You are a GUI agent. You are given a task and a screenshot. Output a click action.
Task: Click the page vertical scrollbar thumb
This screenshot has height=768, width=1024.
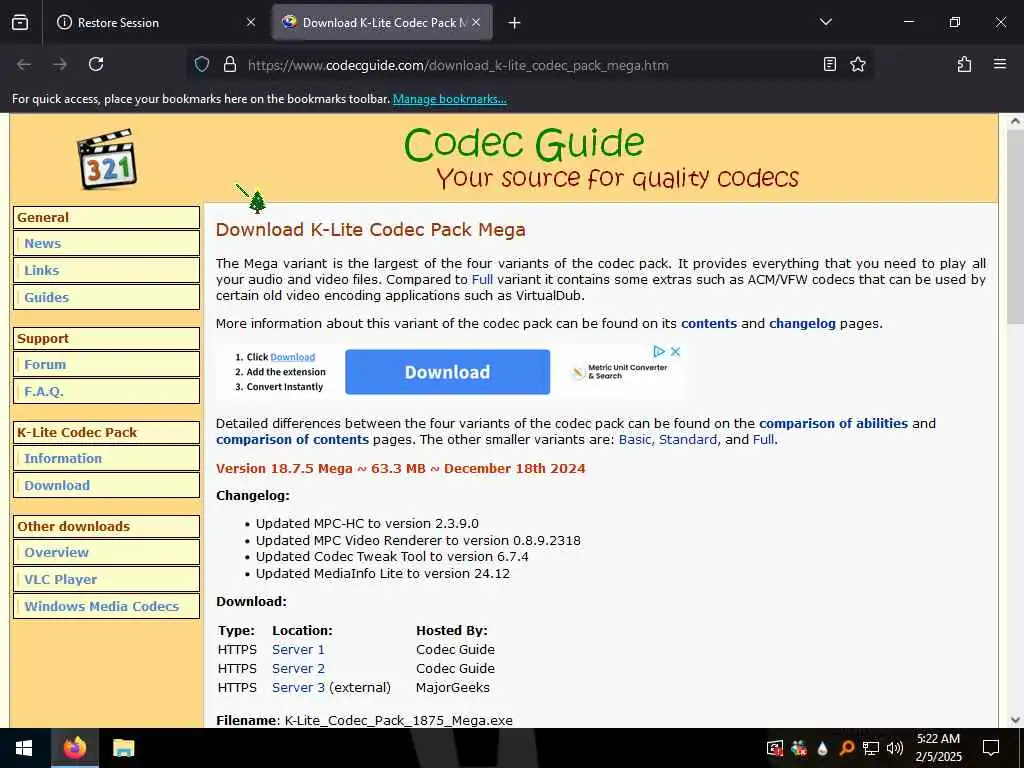tap(1015, 226)
